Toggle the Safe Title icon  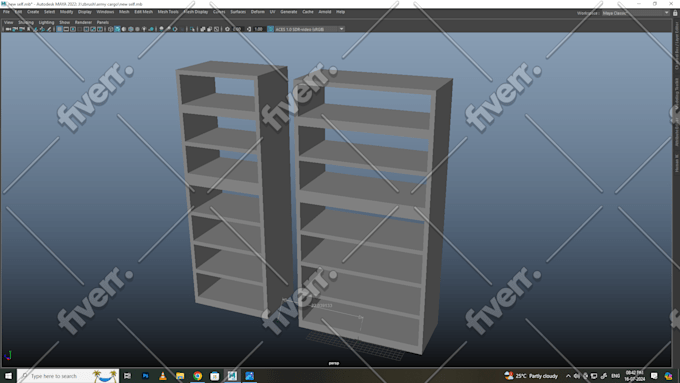pos(100,29)
